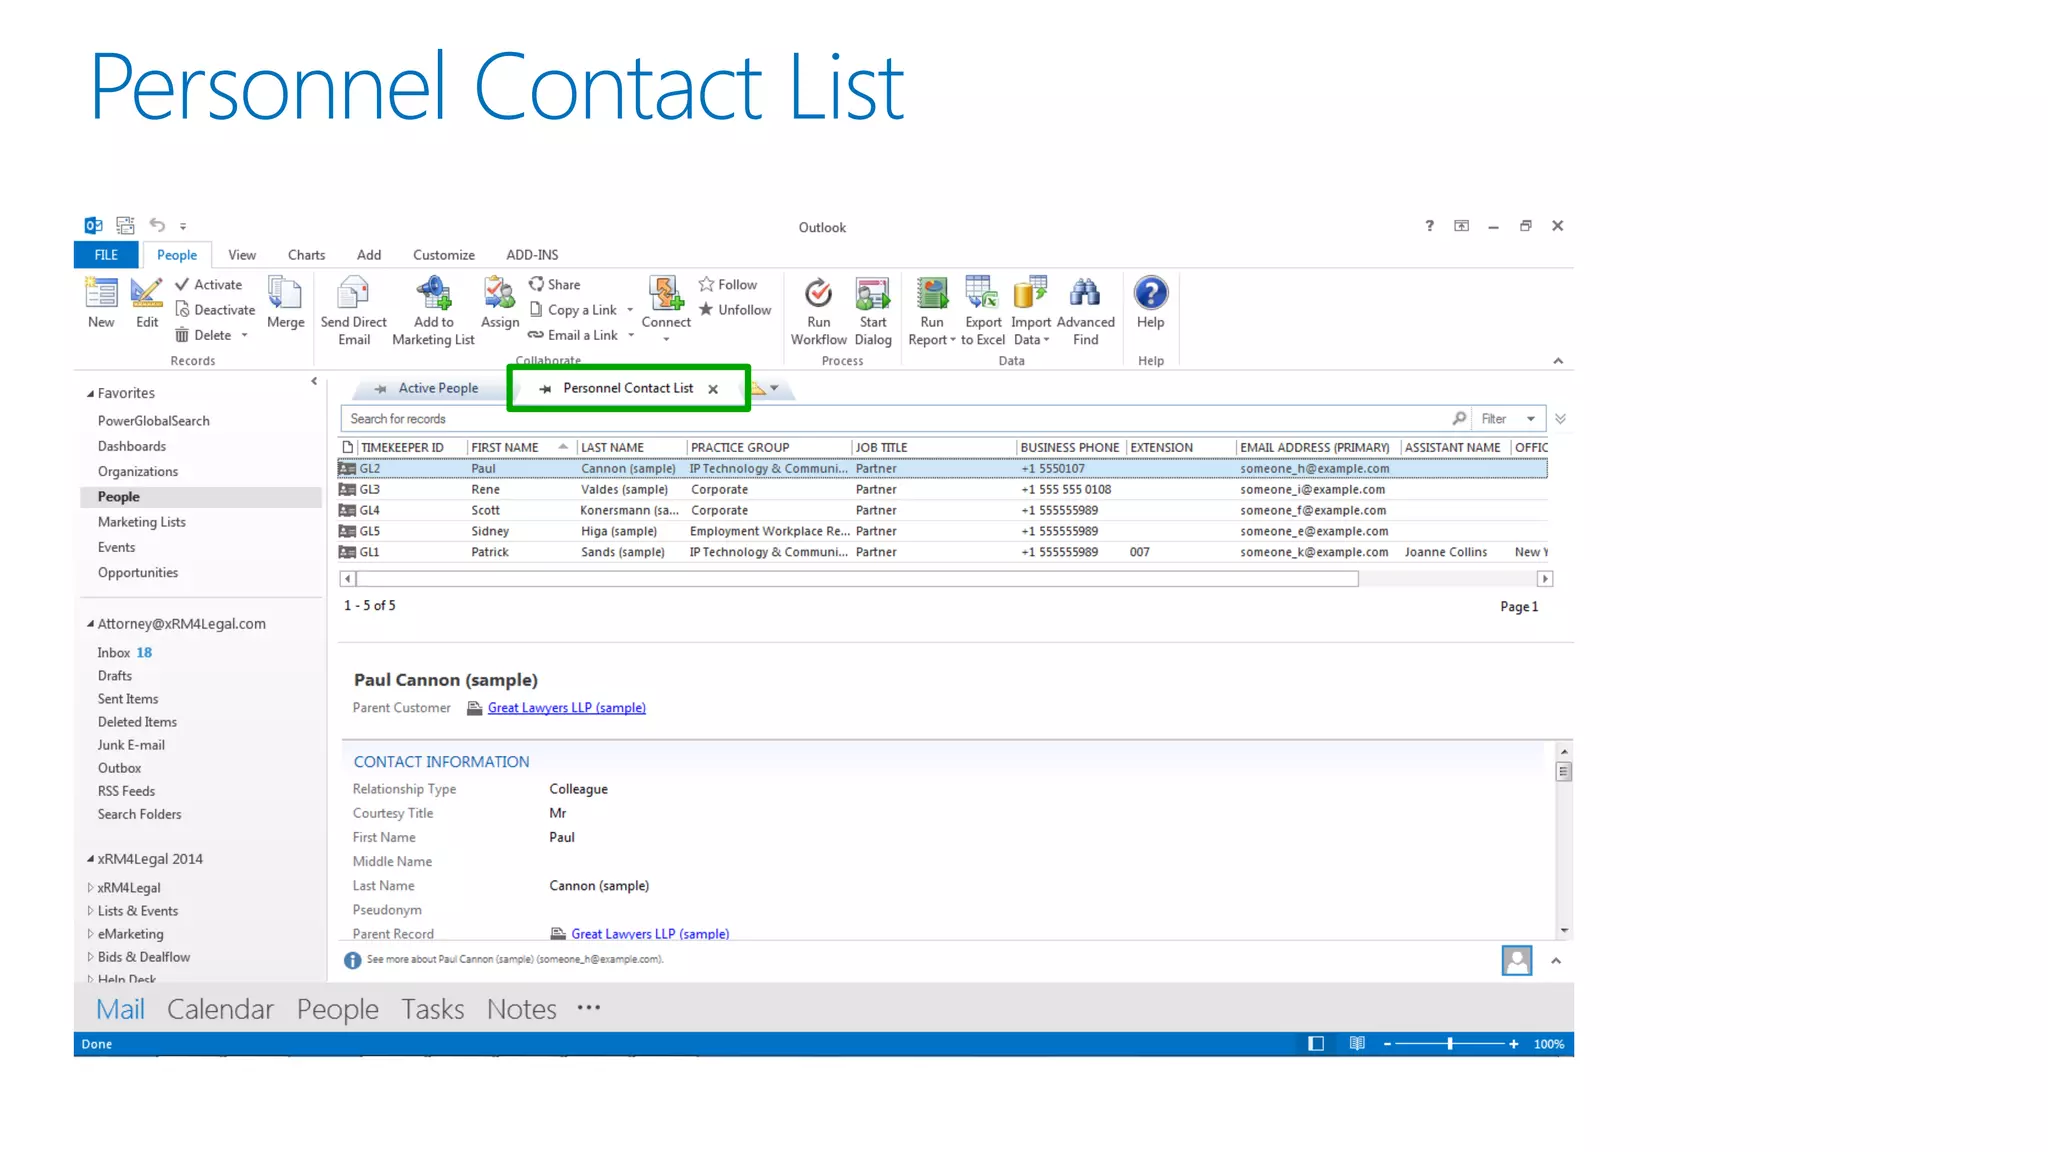Image resolution: width=2048 pixels, height=1152 pixels.
Task: Select Inbox folder with 18 unread
Action: (125, 652)
